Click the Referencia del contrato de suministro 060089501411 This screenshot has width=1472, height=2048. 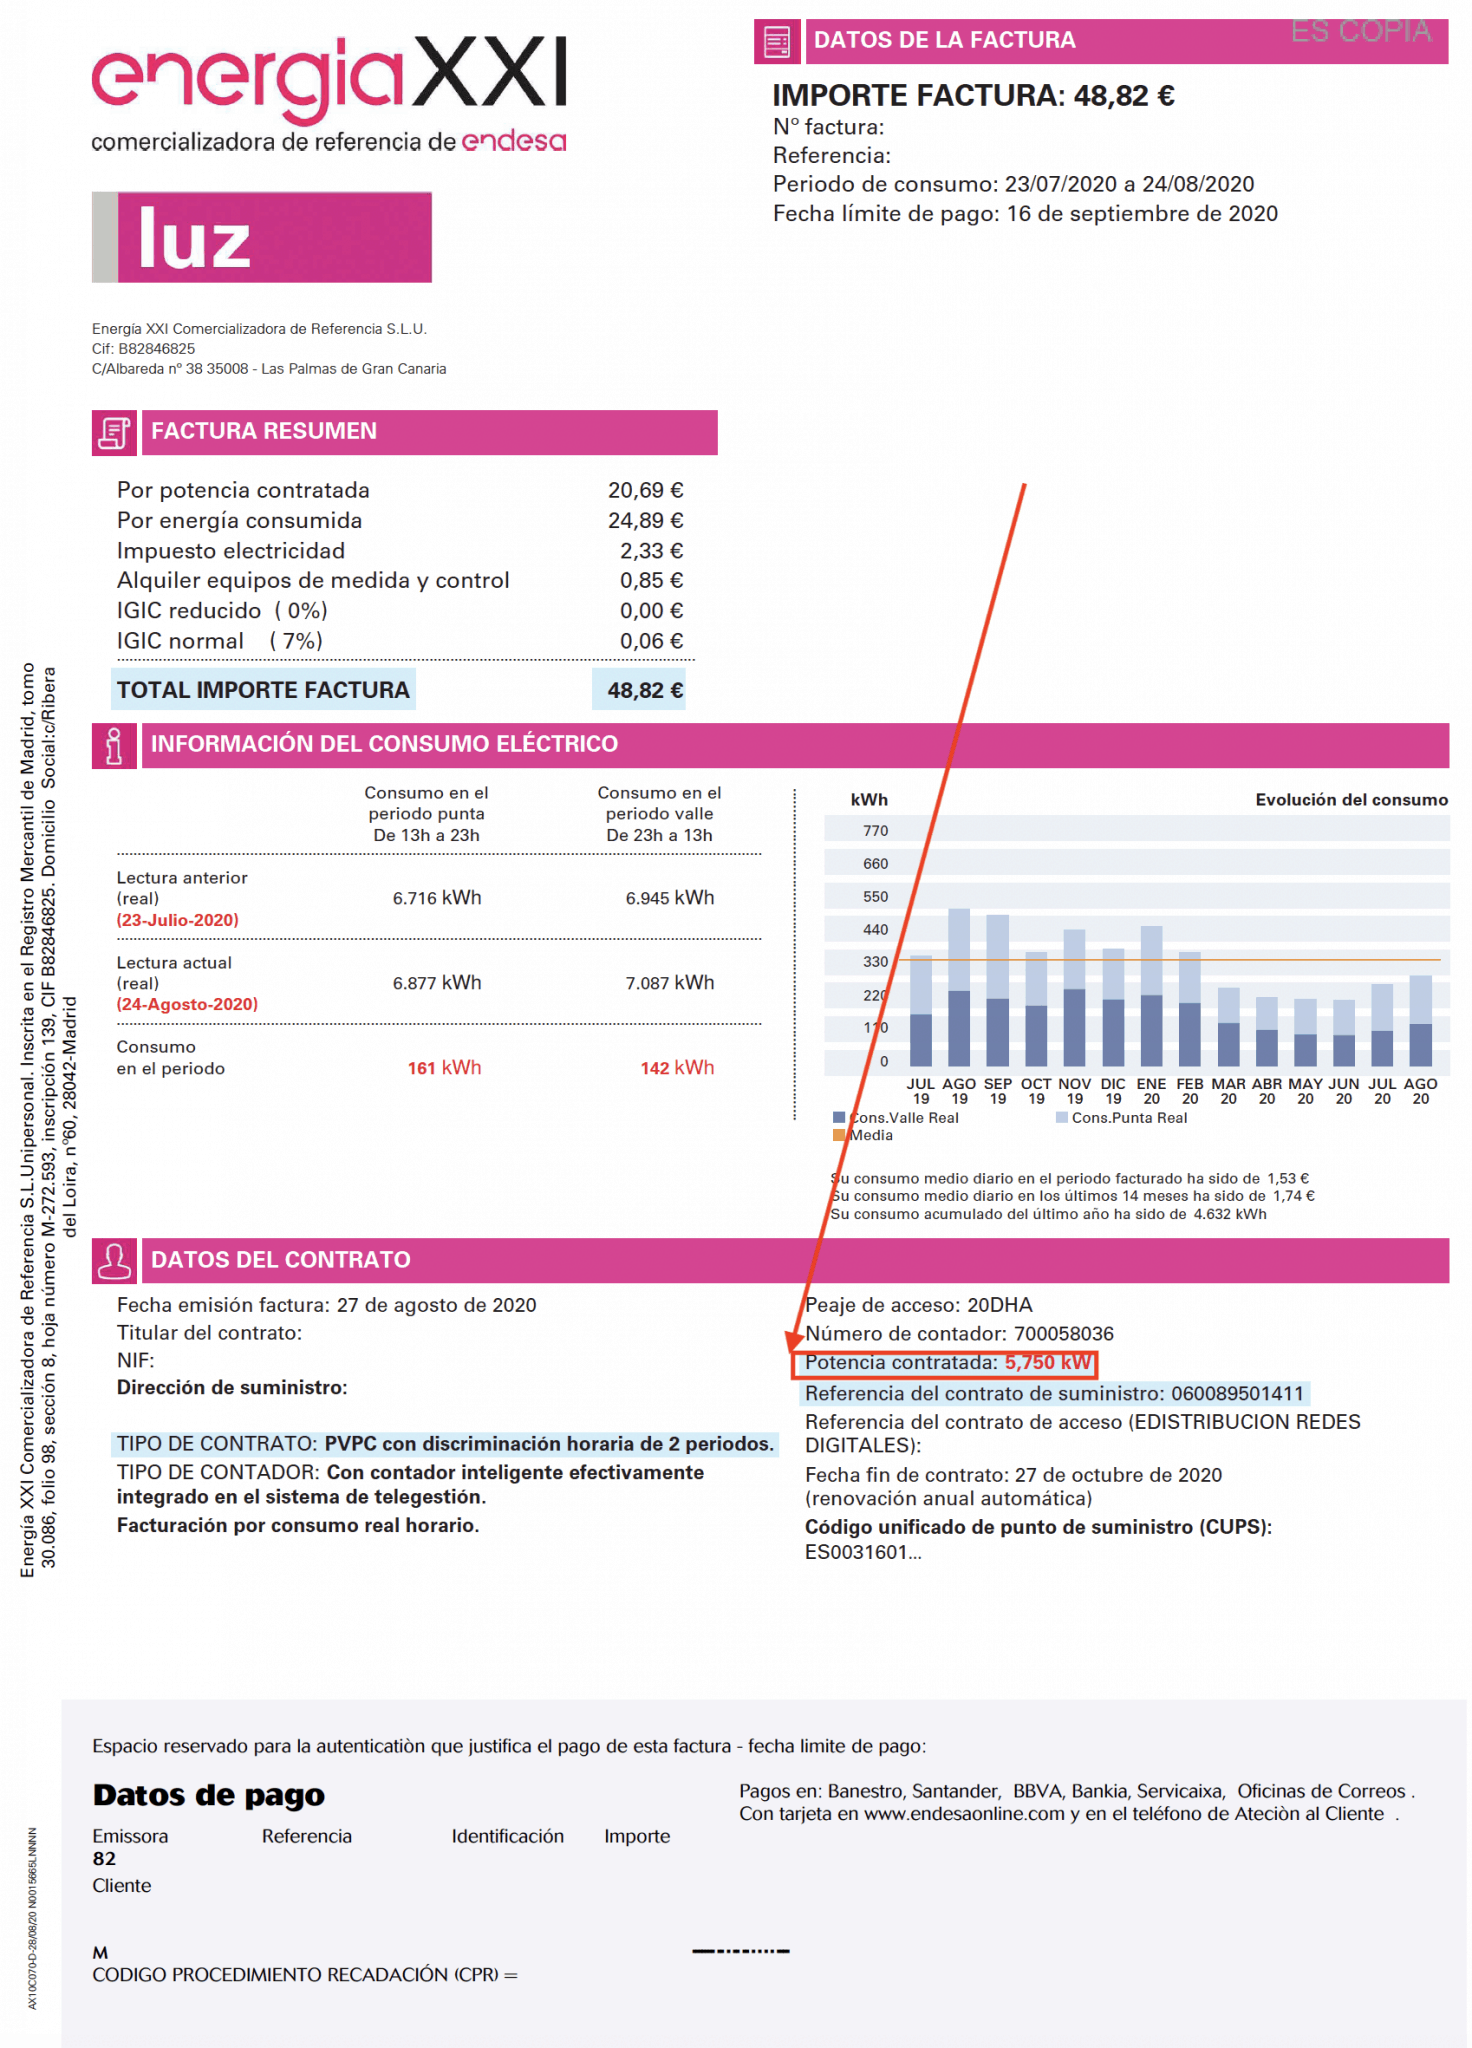coord(1055,1394)
